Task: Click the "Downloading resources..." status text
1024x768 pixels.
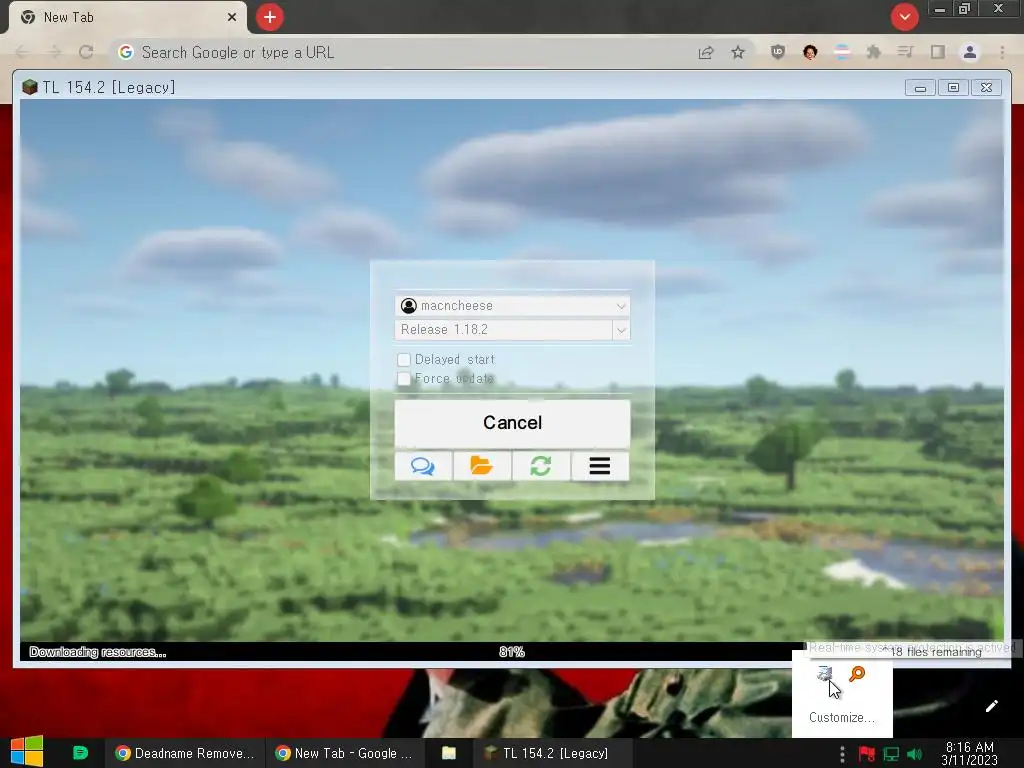Action: [x=98, y=652]
